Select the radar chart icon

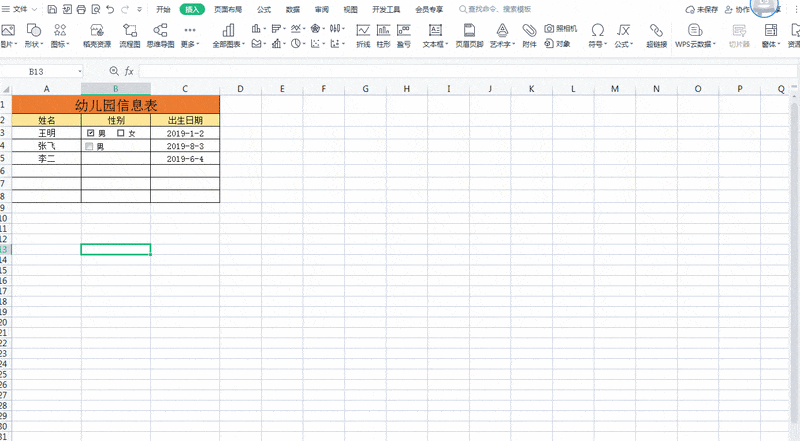(x=315, y=28)
